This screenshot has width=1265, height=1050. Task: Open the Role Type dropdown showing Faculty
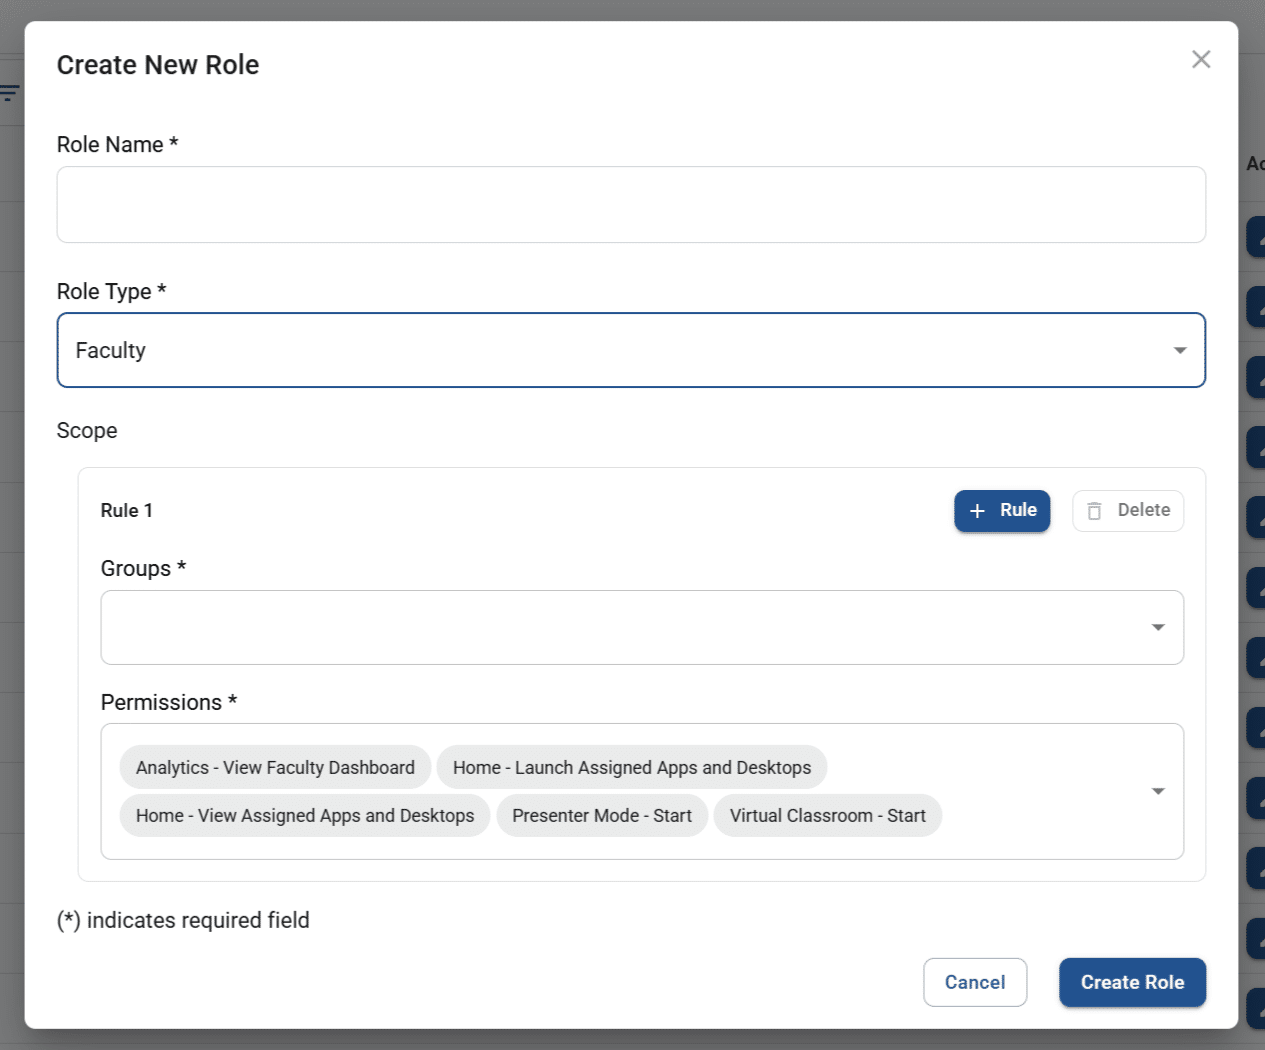tap(631, 350)
